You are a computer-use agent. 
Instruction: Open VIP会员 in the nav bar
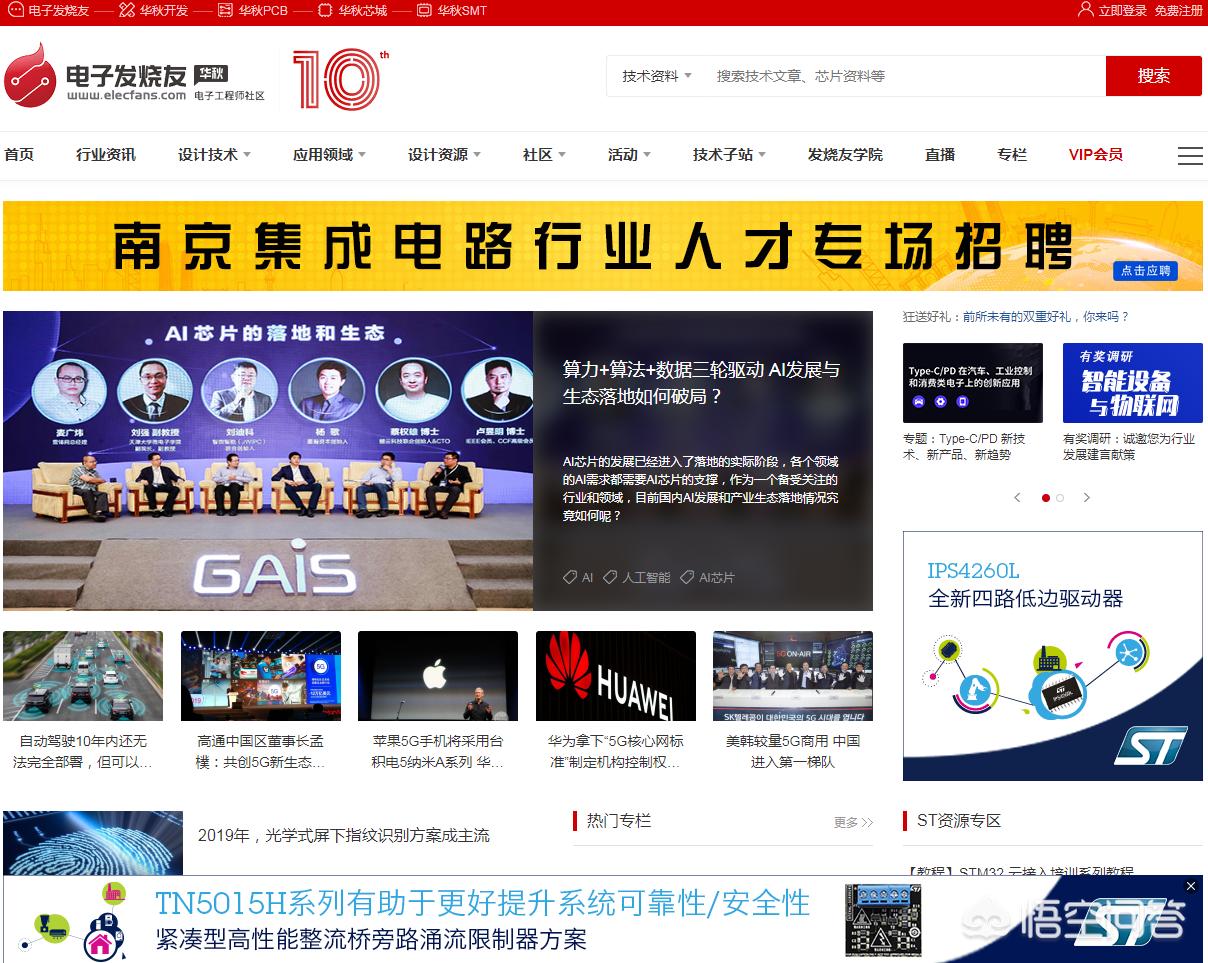click(x=1096, y=155)
